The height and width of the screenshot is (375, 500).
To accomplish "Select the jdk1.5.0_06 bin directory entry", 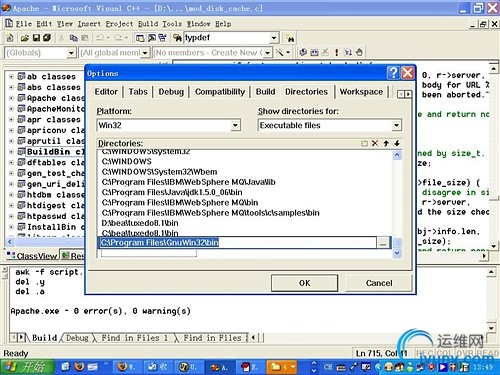I will click(172, 192).
